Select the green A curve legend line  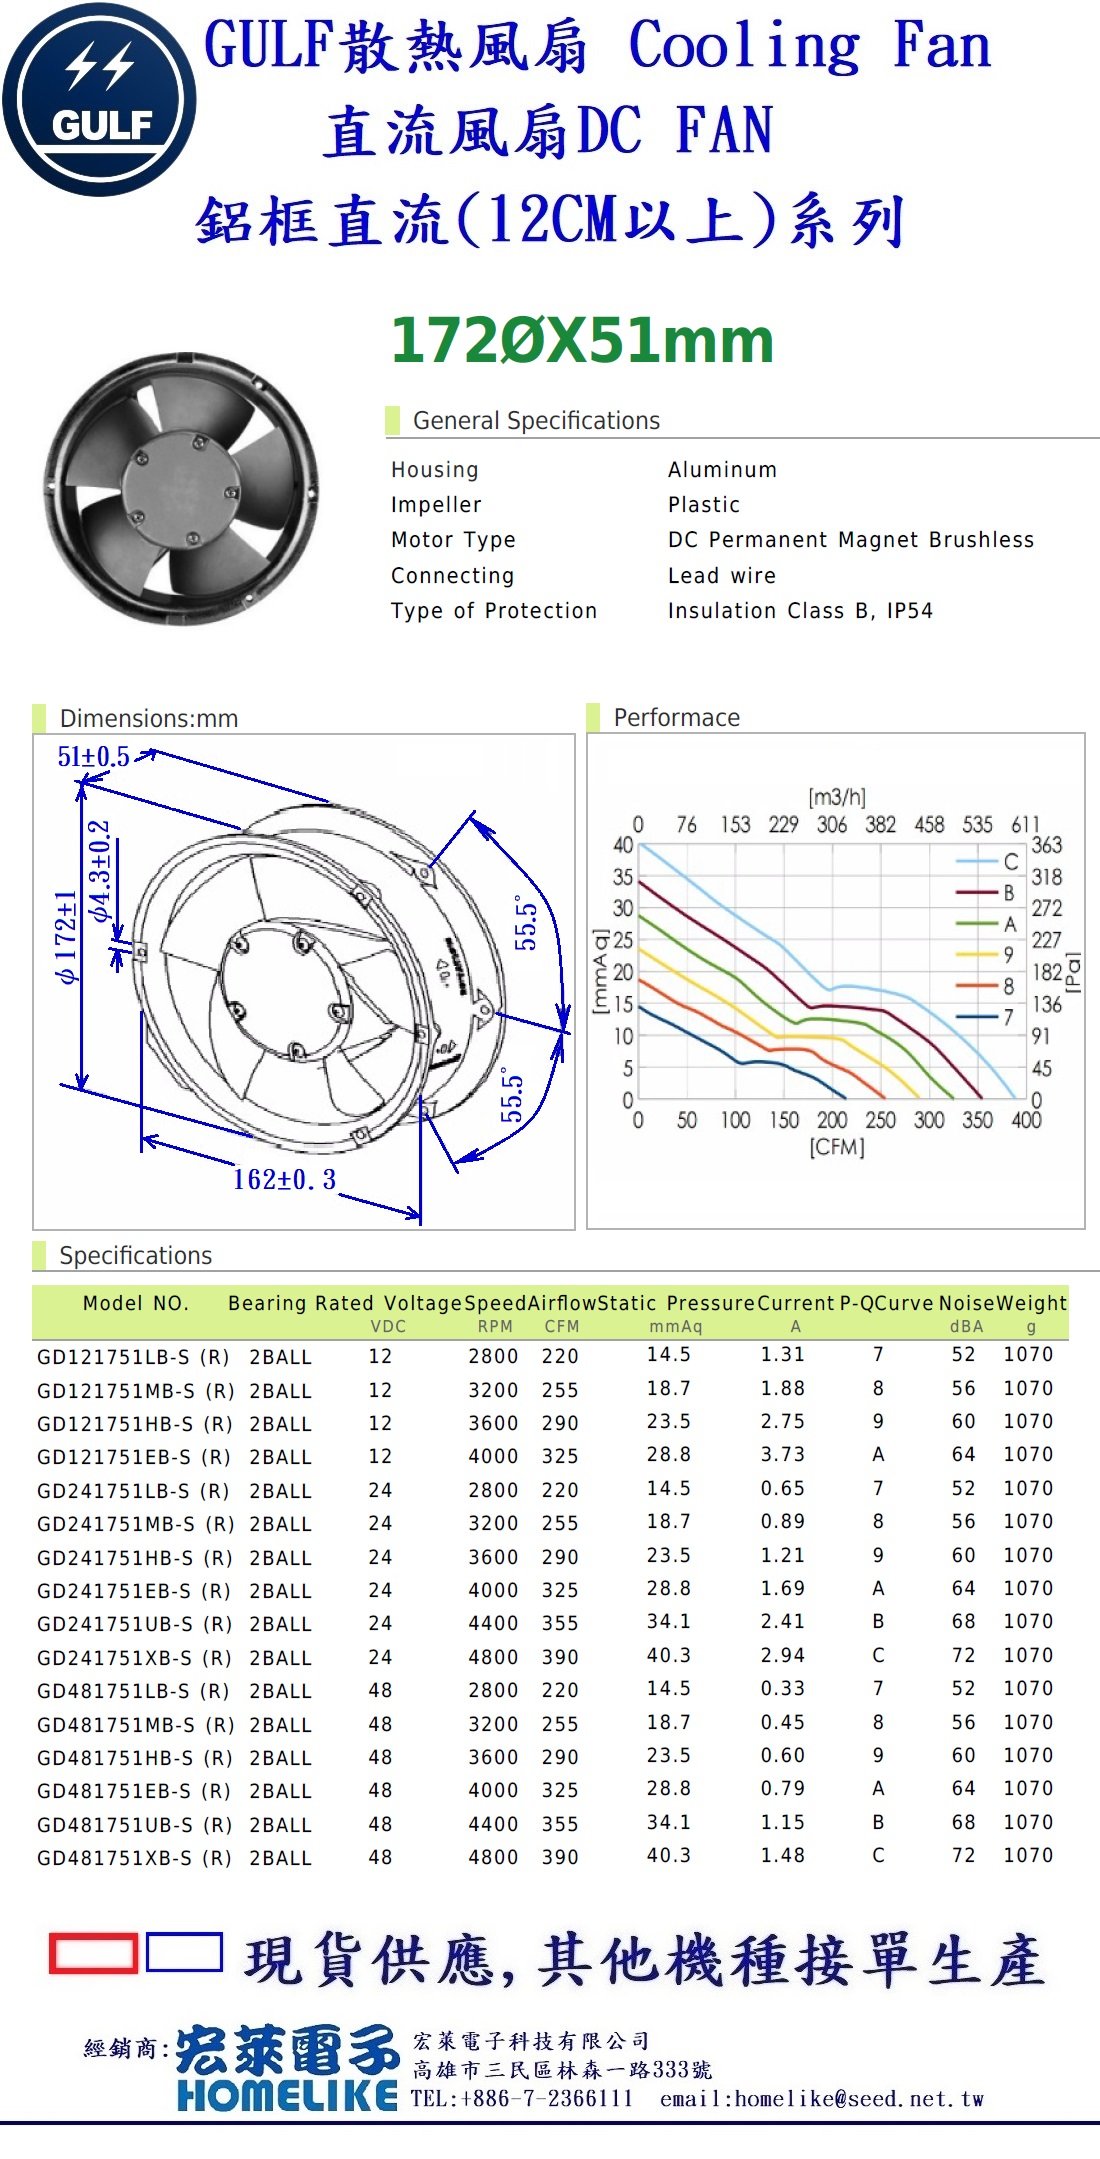coord(976,923)
